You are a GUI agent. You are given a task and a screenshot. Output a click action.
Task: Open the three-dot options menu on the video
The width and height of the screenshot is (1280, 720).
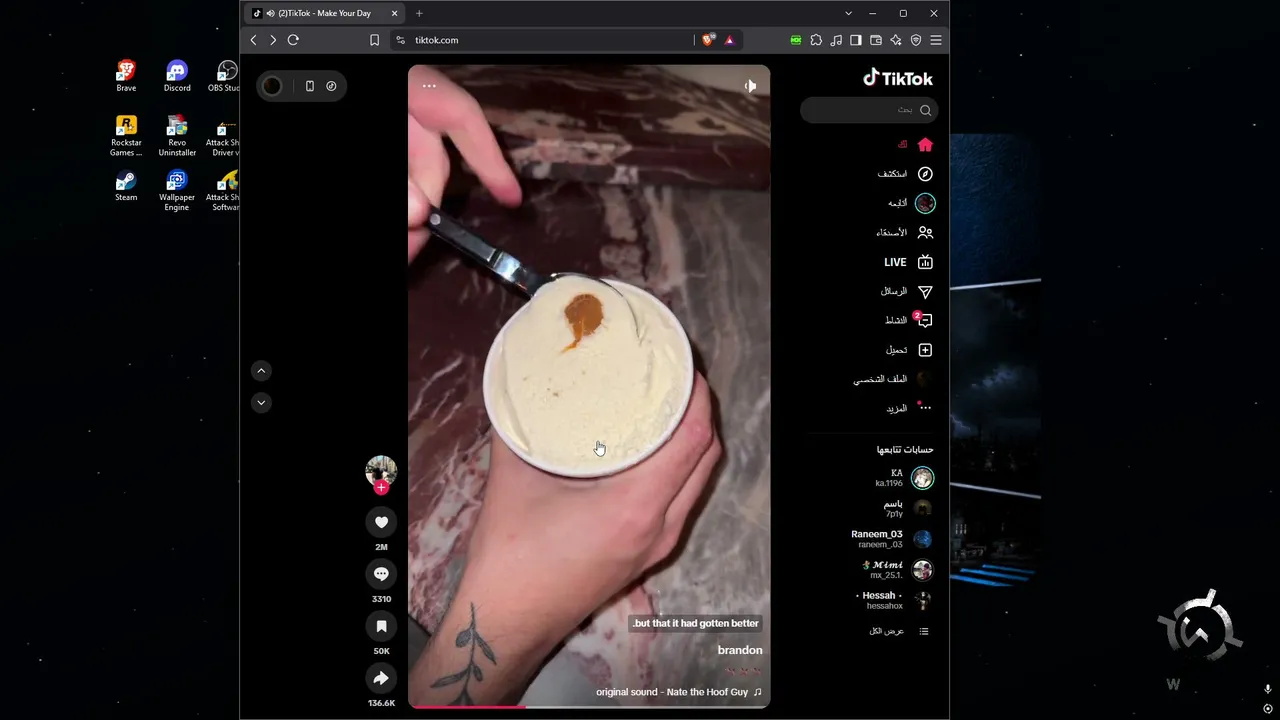(429, 86)
